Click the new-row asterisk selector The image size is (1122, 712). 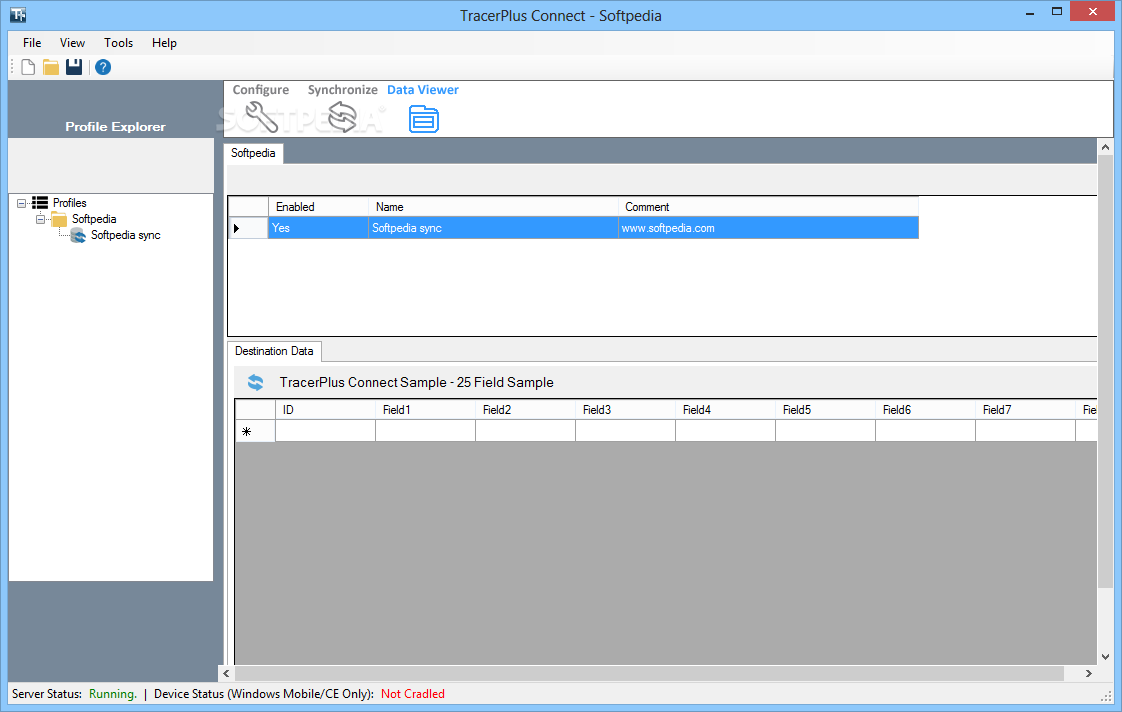click(x=255, y=431)
